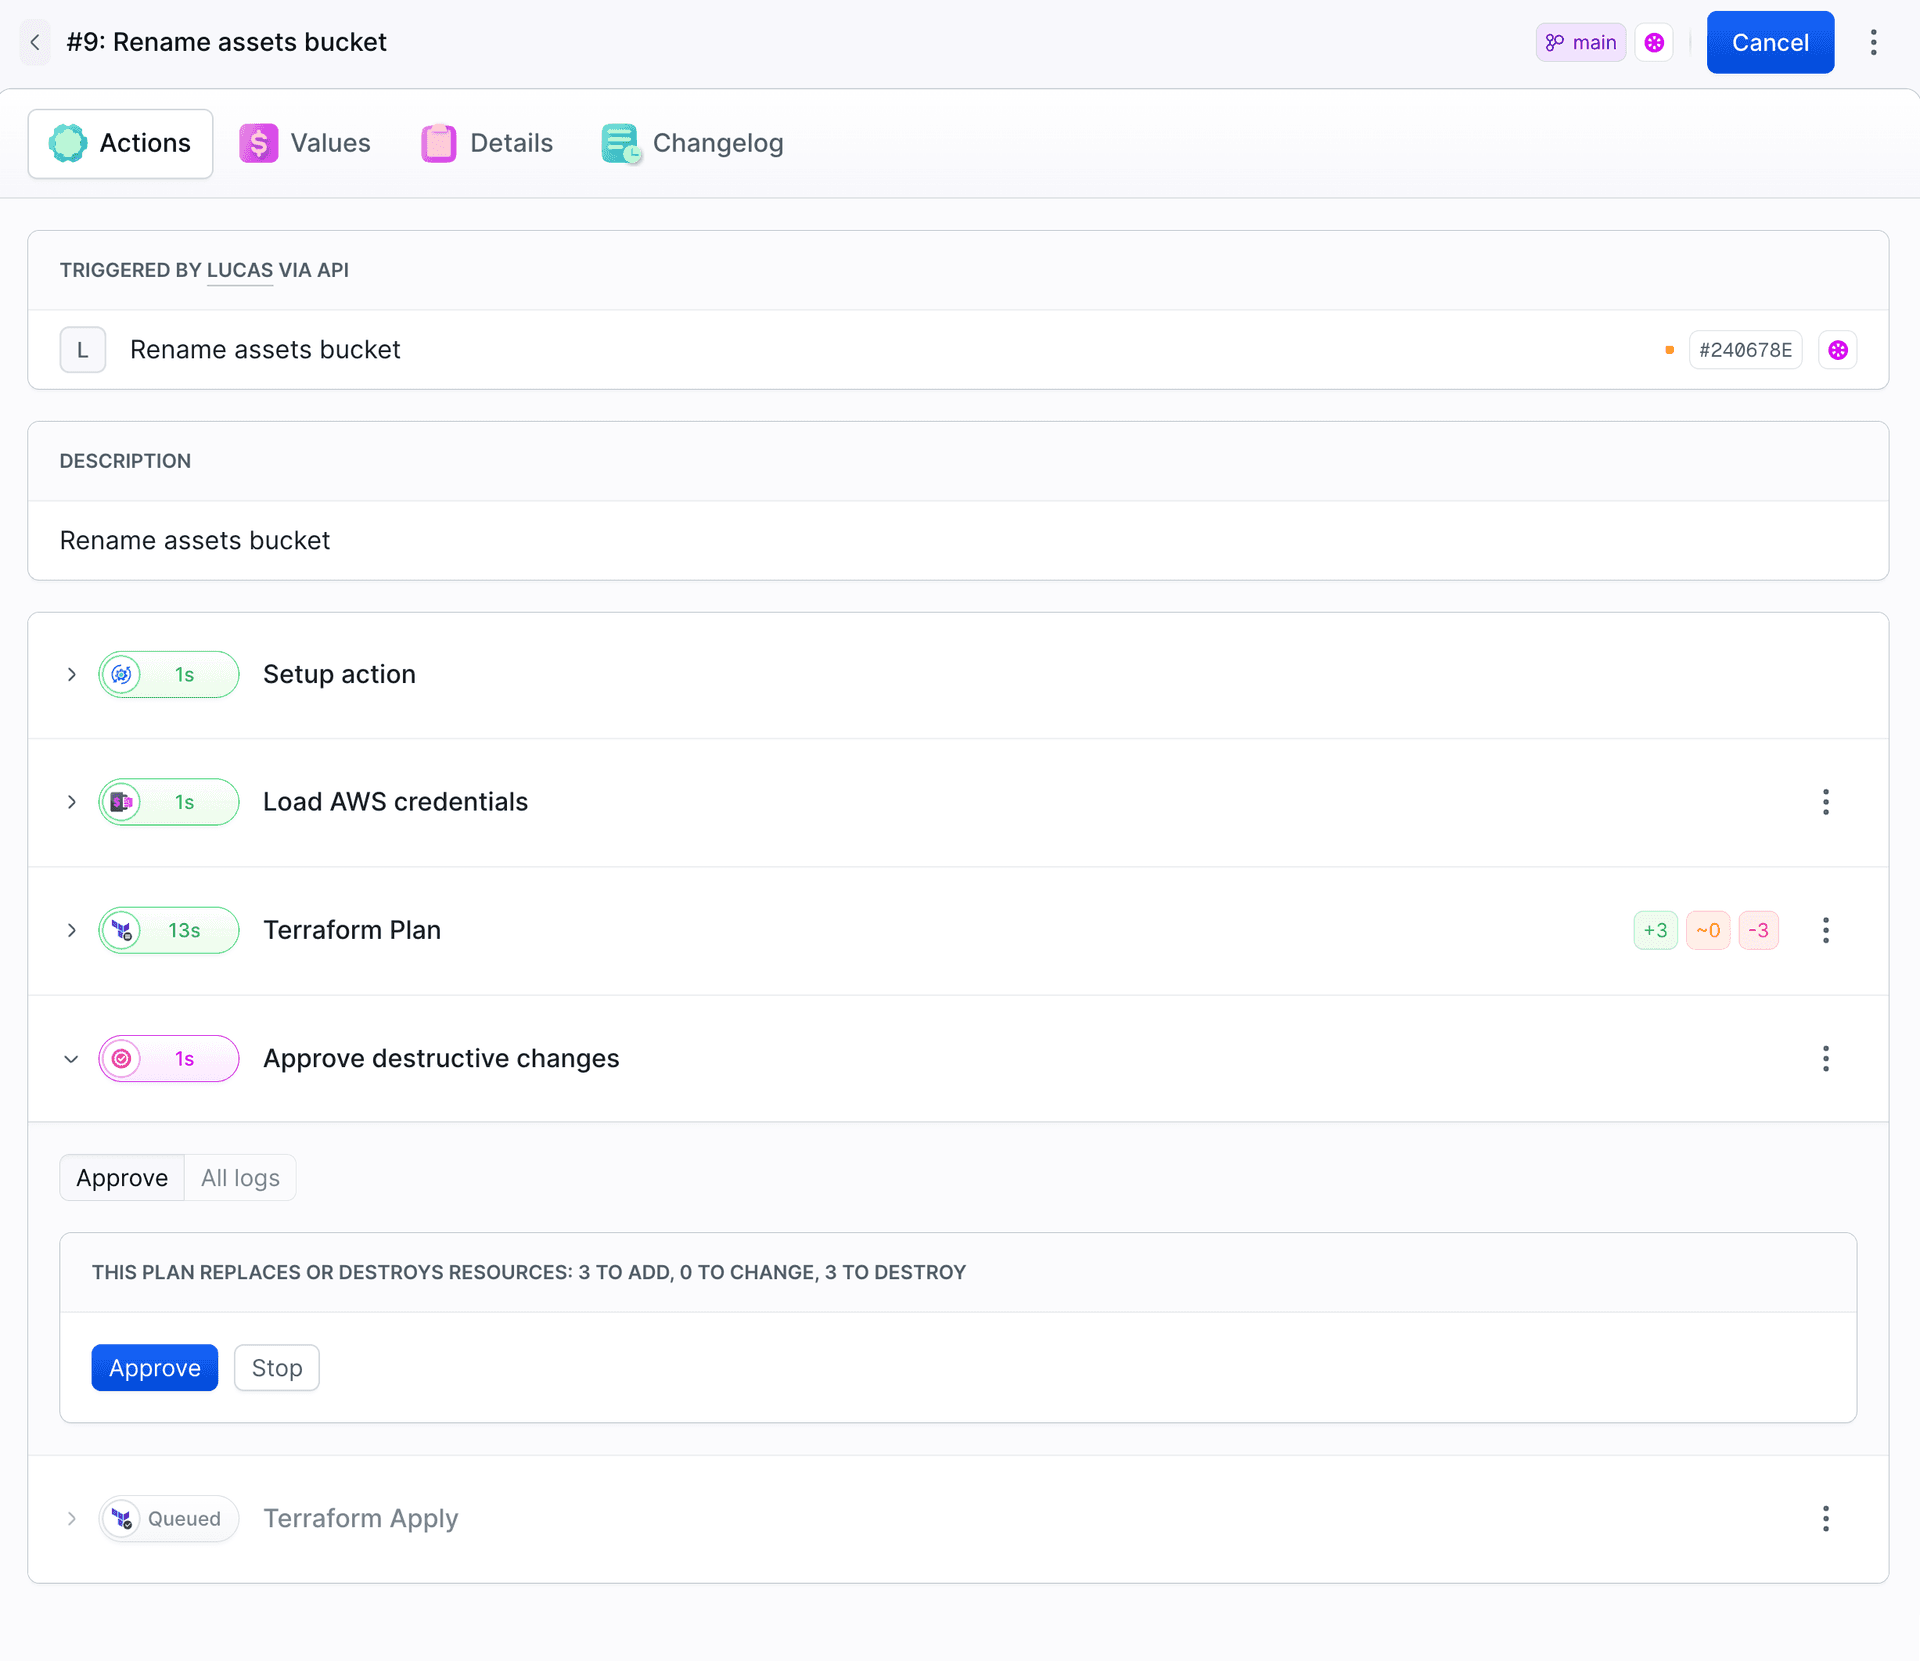Open the Details tab
Viewport: 1920px width, 1661px height.
[x=487, y=143]
